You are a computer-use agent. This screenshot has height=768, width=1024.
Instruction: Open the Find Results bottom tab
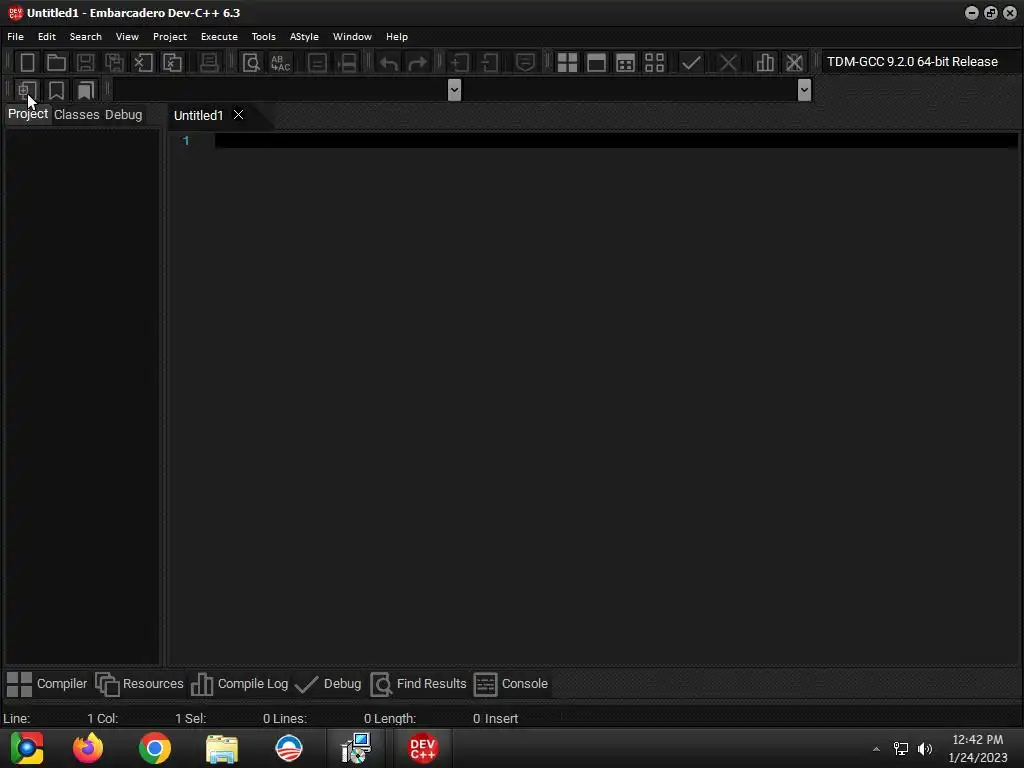tap(419, 684)
